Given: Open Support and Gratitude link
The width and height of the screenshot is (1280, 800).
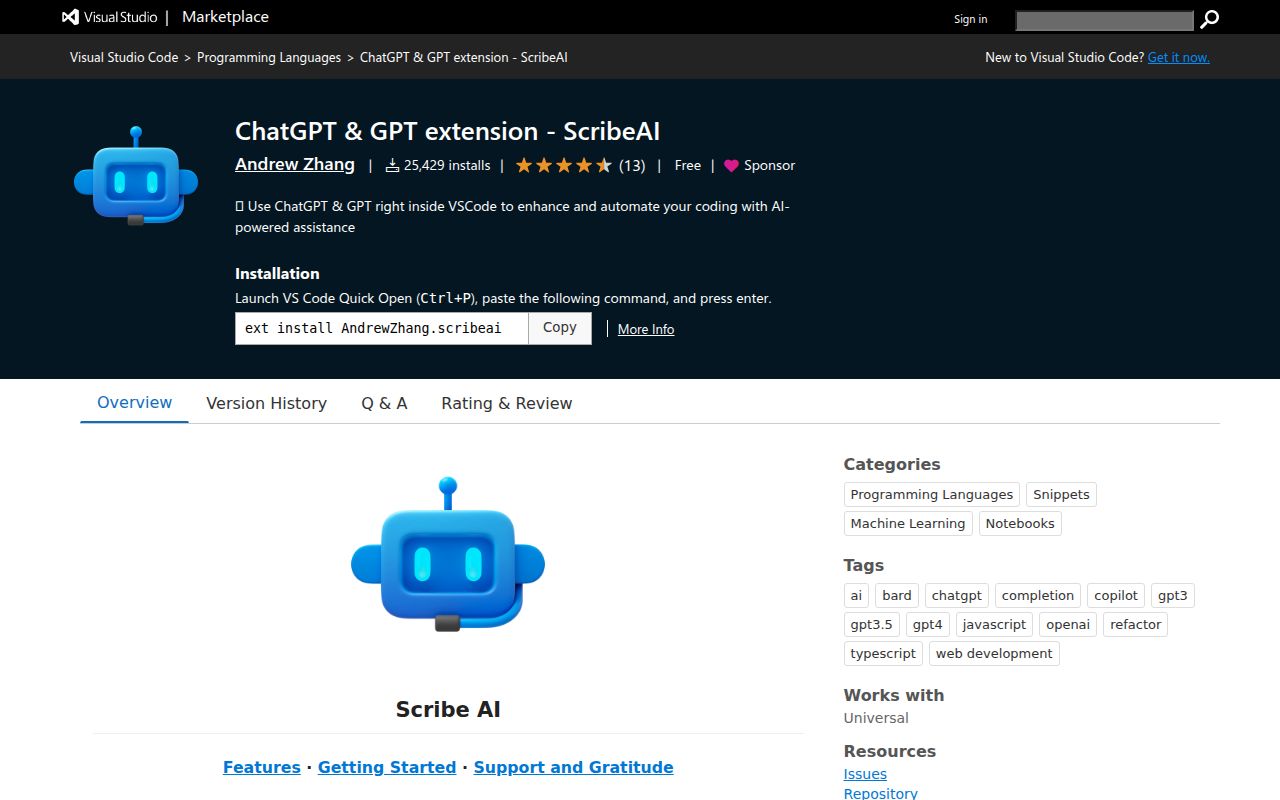Looking at the screenshot, I should coord(574,767).
